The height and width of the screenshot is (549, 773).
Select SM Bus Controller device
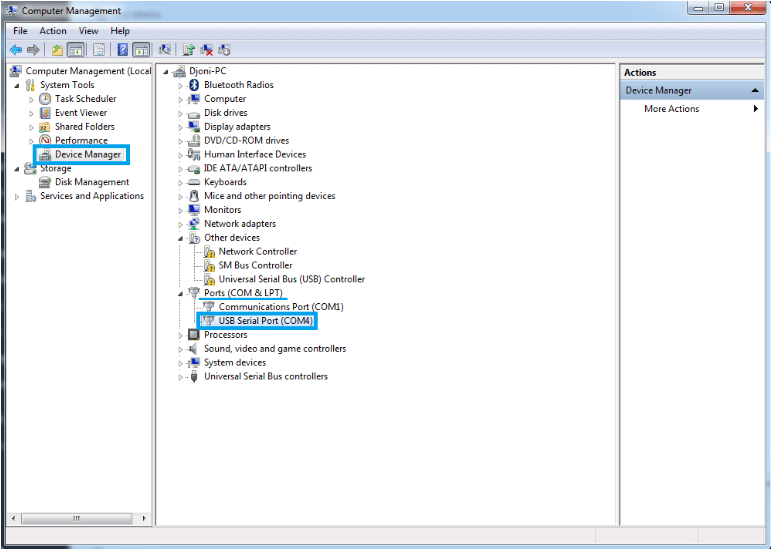coord(255,265)
